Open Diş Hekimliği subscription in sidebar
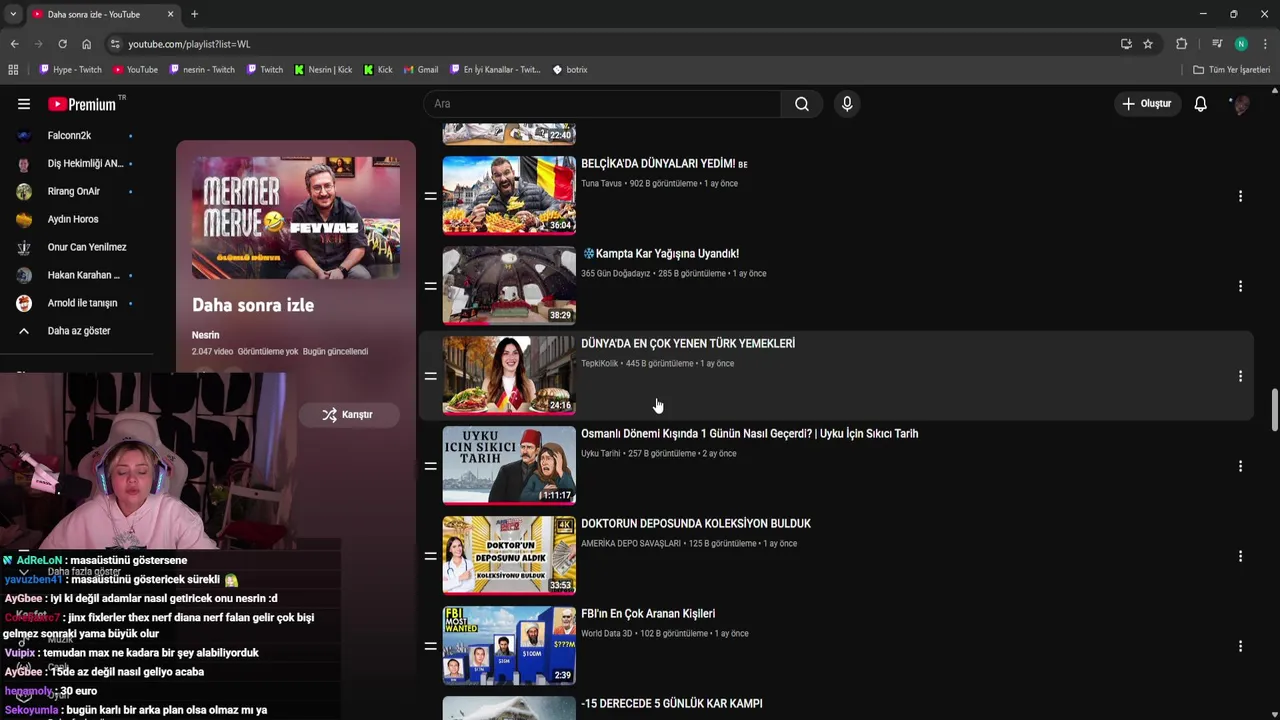 75,163
